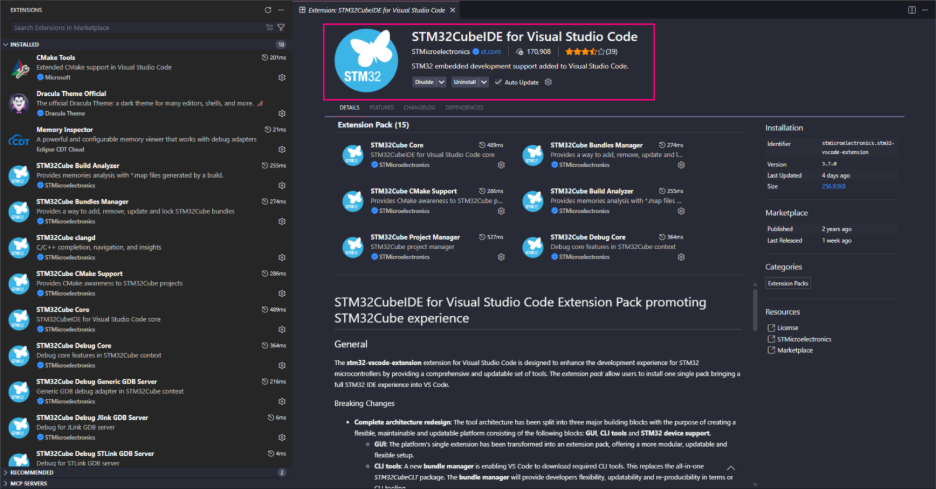
Task: Close the STM32CubeIDE extension editor tab
Action: point(453,10)
